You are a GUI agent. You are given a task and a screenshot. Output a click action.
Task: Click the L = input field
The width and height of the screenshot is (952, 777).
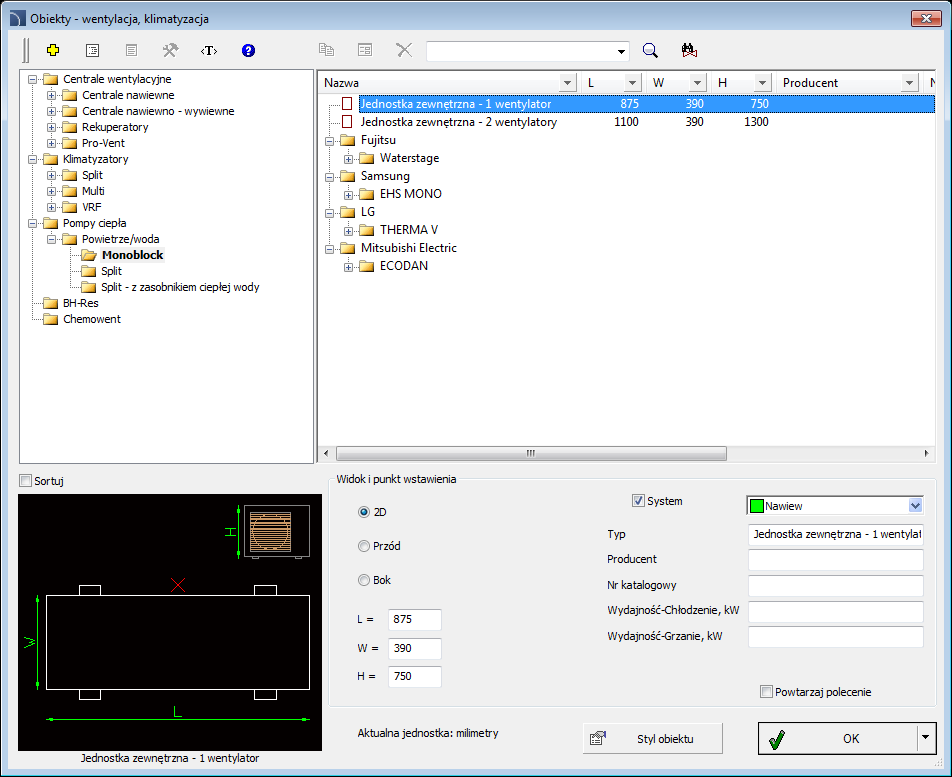tap(415, 619)
